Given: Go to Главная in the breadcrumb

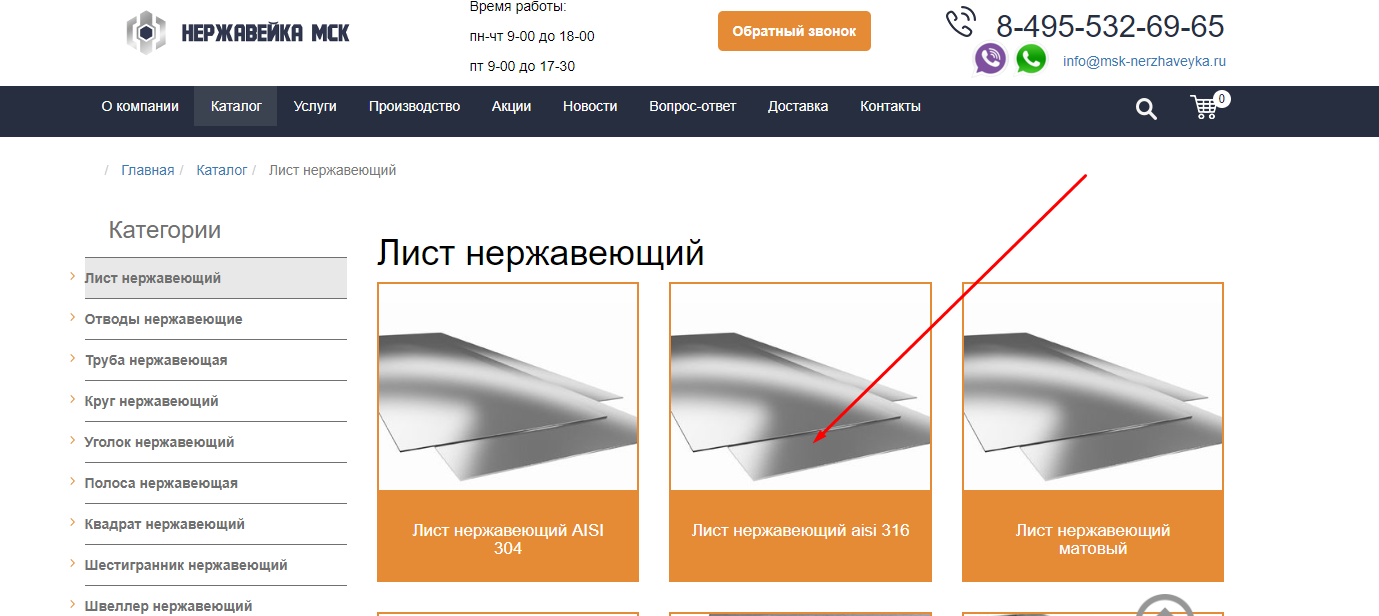Looking at the screenshot, I should click(x=148, y=170).
